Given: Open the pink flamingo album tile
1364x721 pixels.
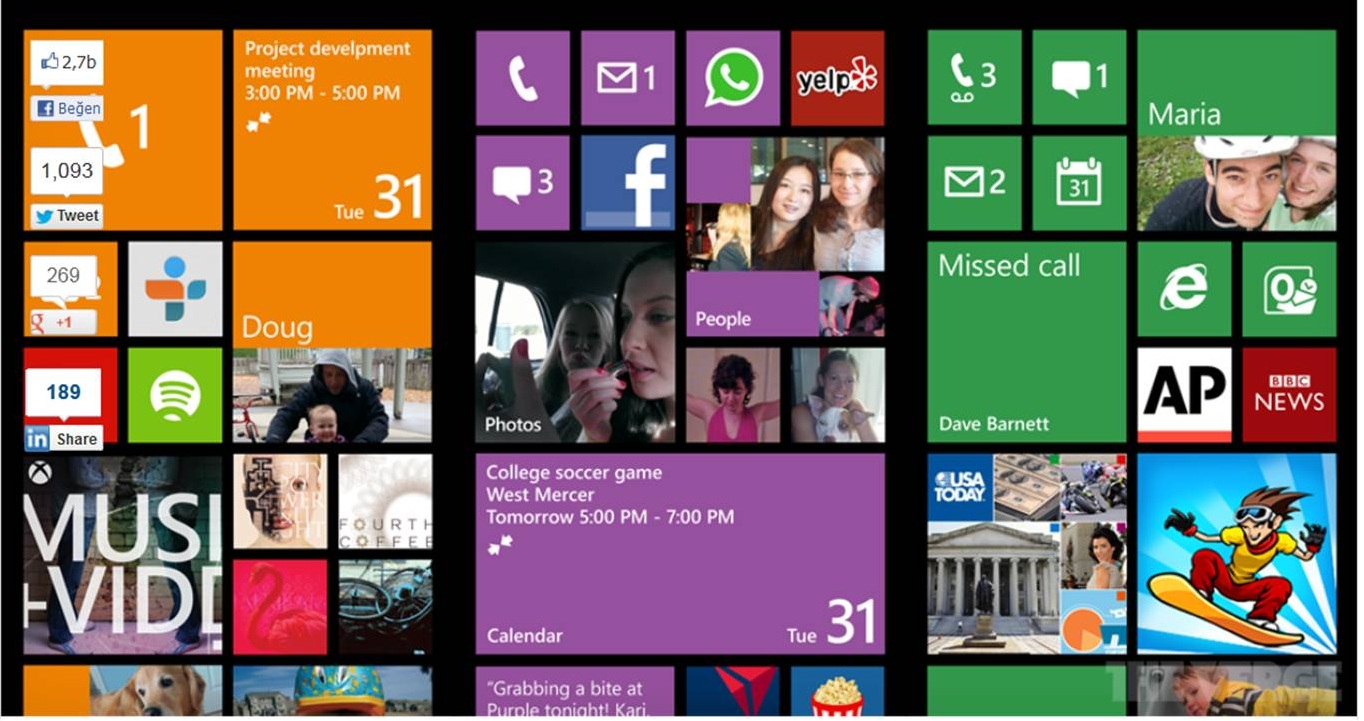Looking at the screenshot, I should tap(280, 607).
